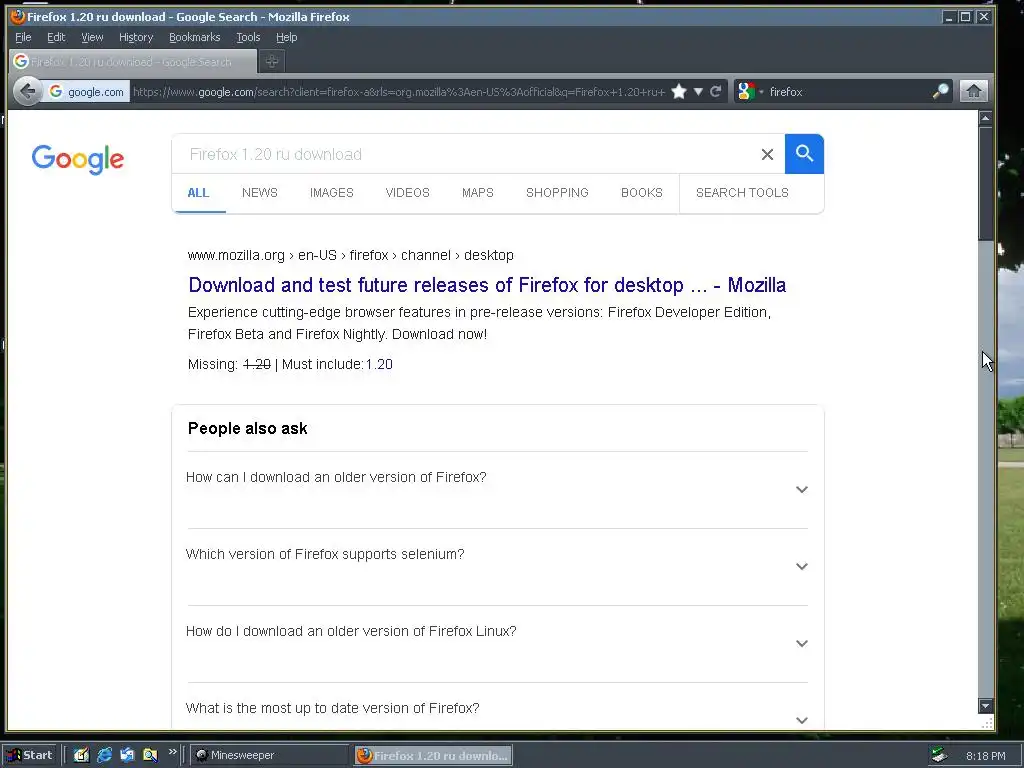1024x768 pixels.
Task: Reload the page with the refresh icon
Action: (716, 91)
